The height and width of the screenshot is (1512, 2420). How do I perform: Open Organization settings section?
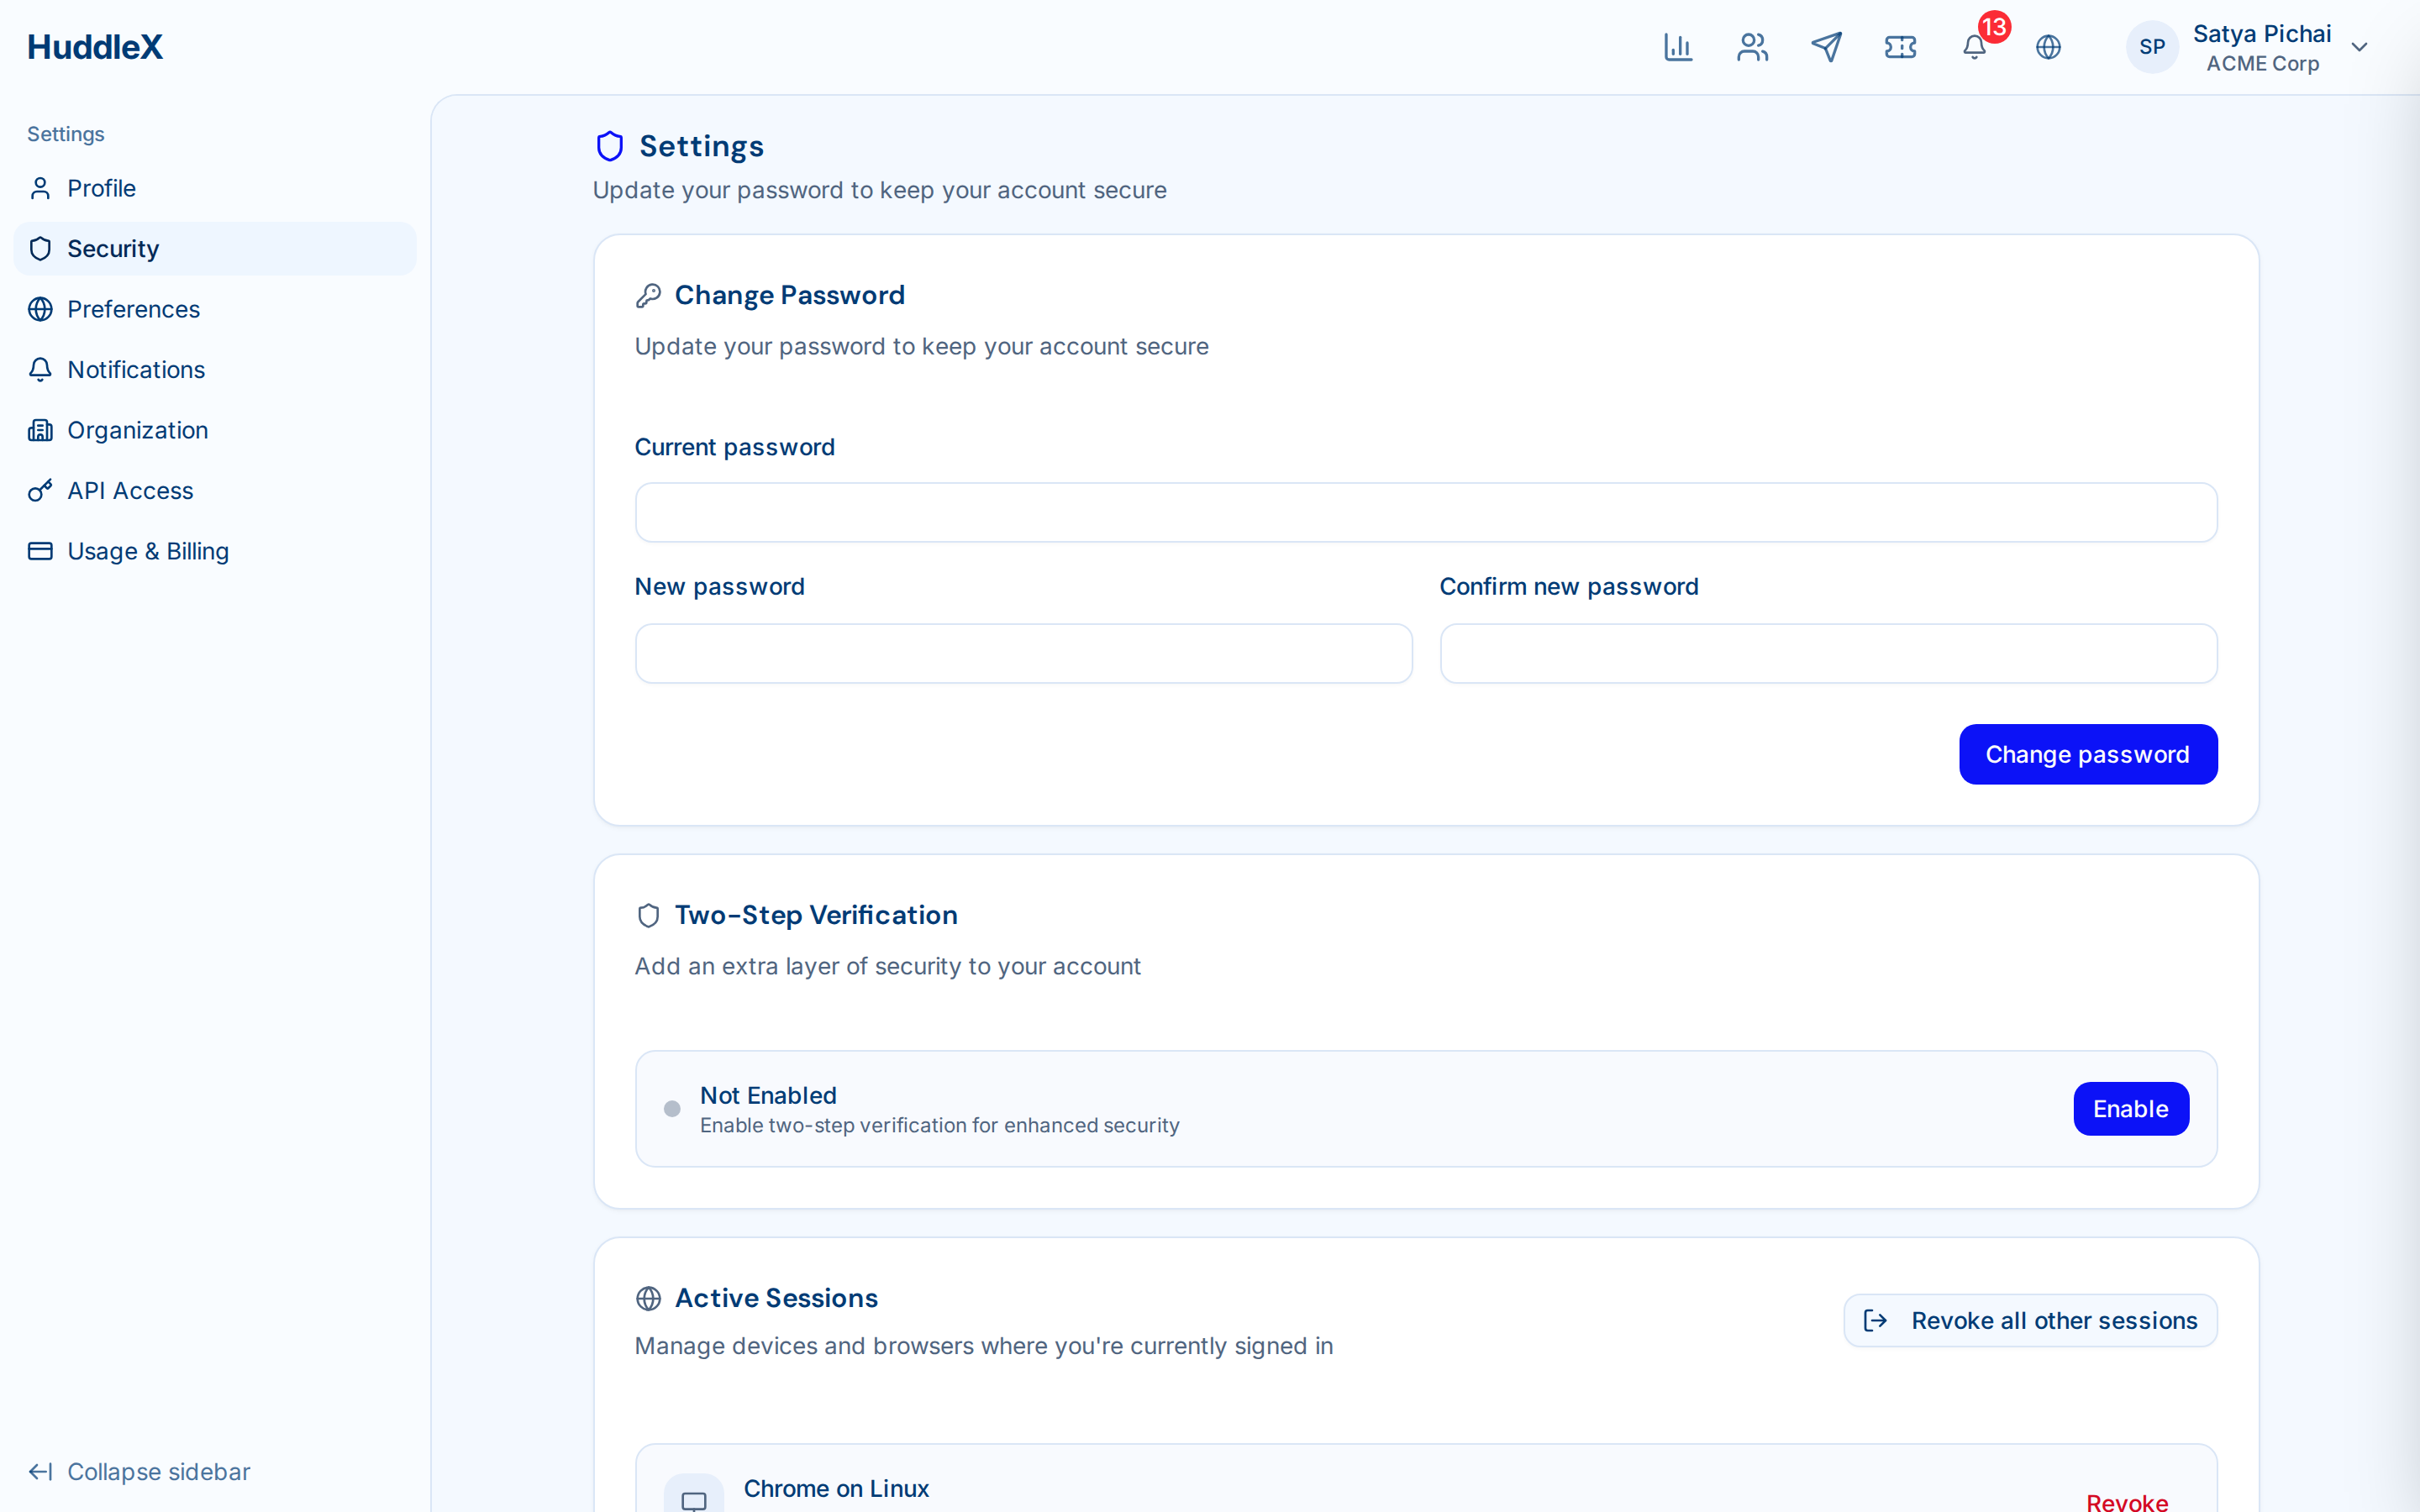click(x=215, y=430)
